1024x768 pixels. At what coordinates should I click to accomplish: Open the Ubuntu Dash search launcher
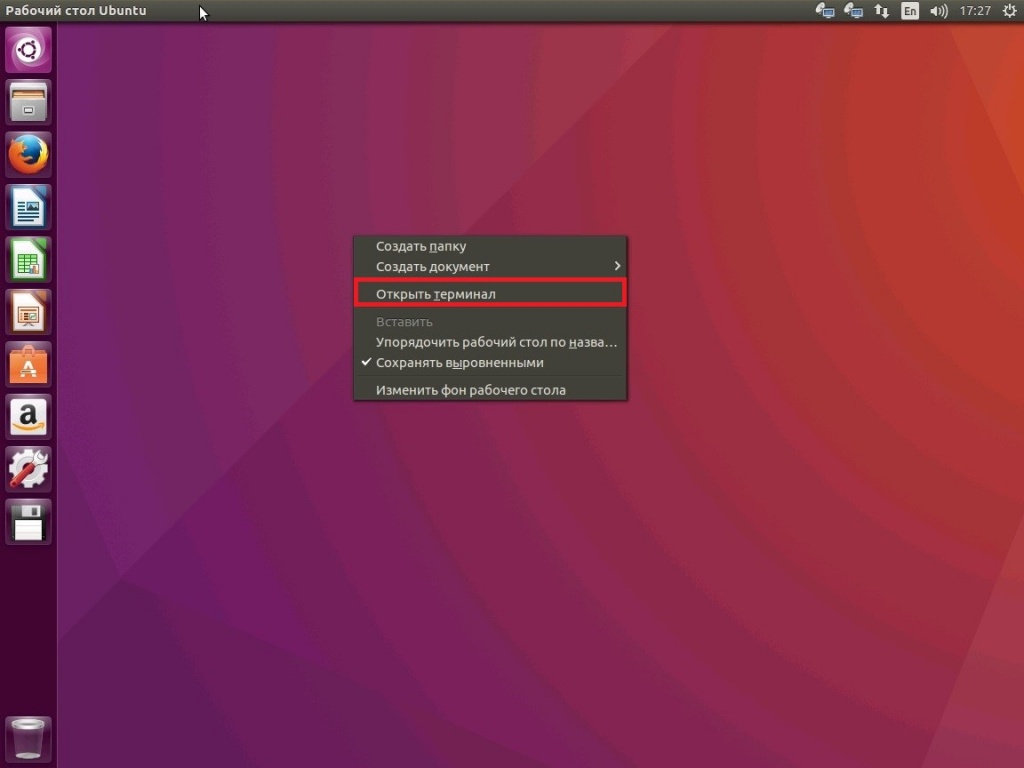coord(28,49)
